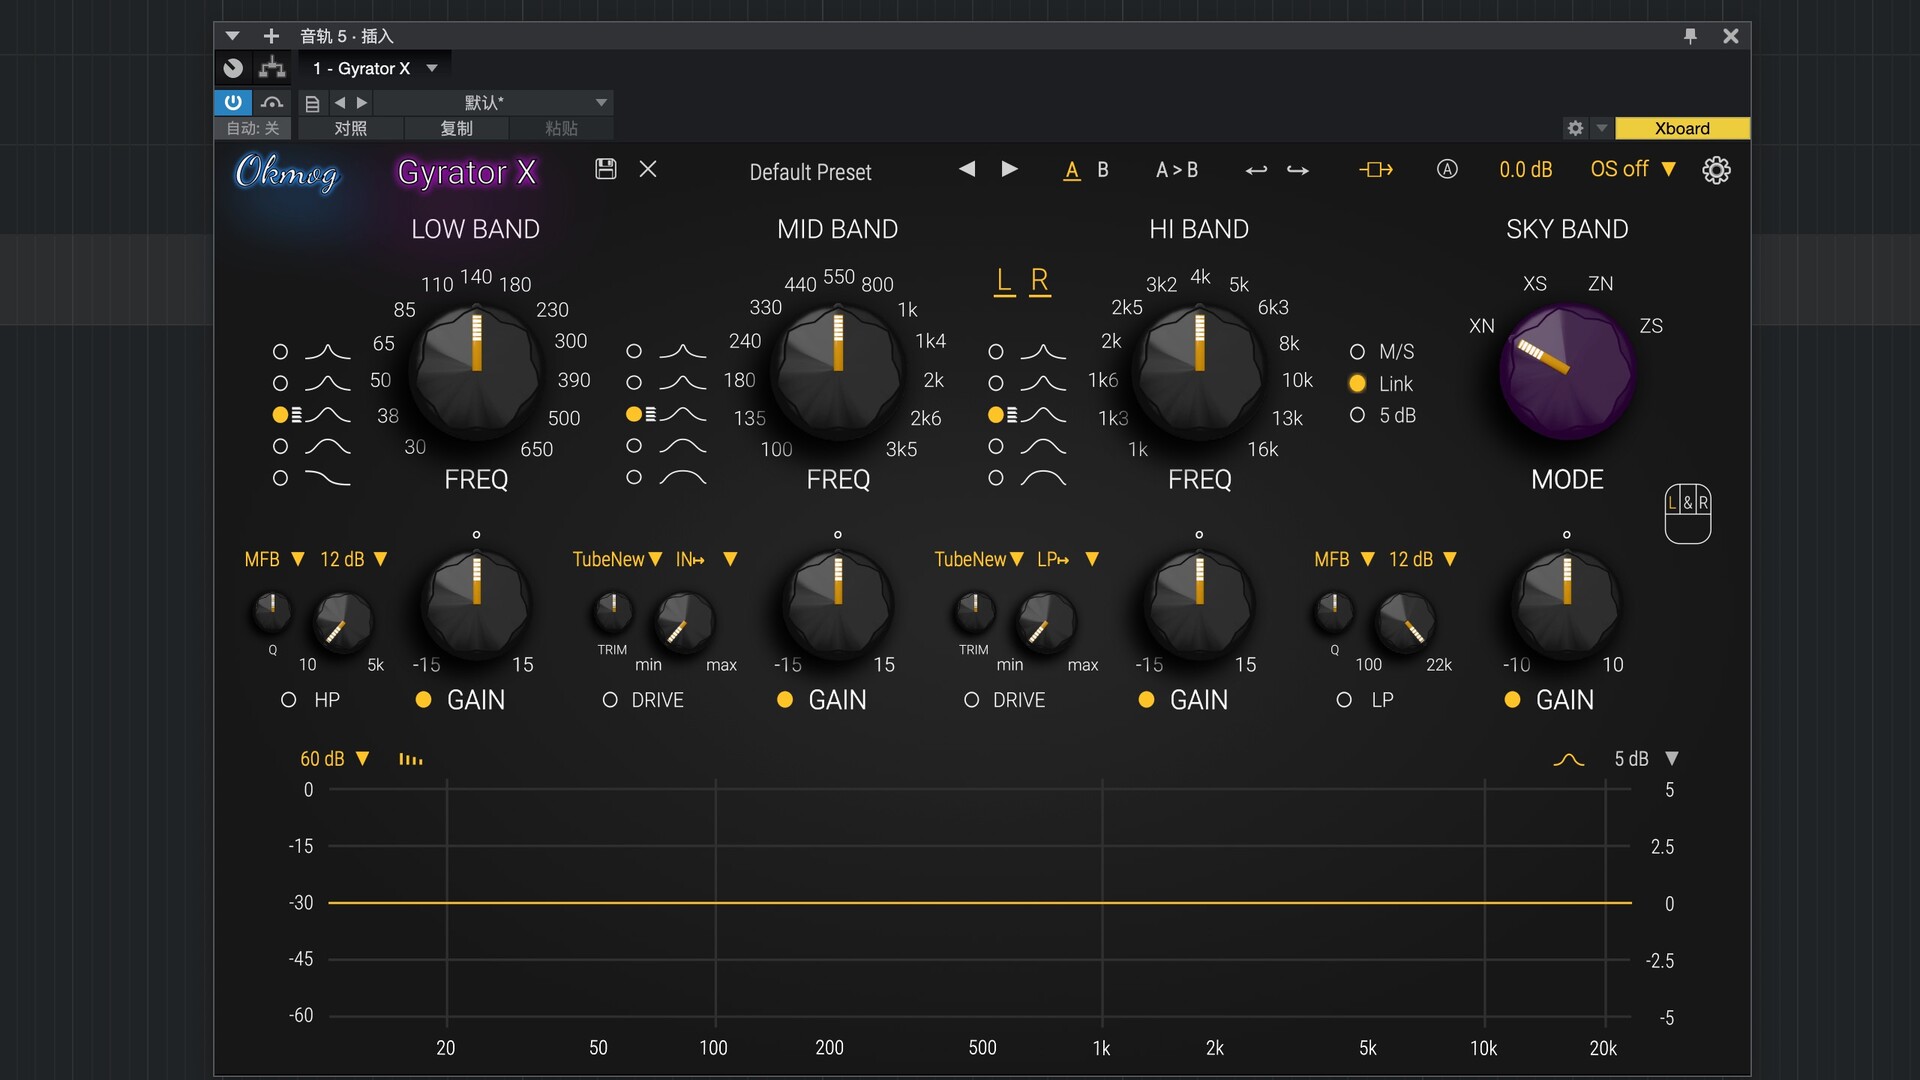Save the current preset

605,170
